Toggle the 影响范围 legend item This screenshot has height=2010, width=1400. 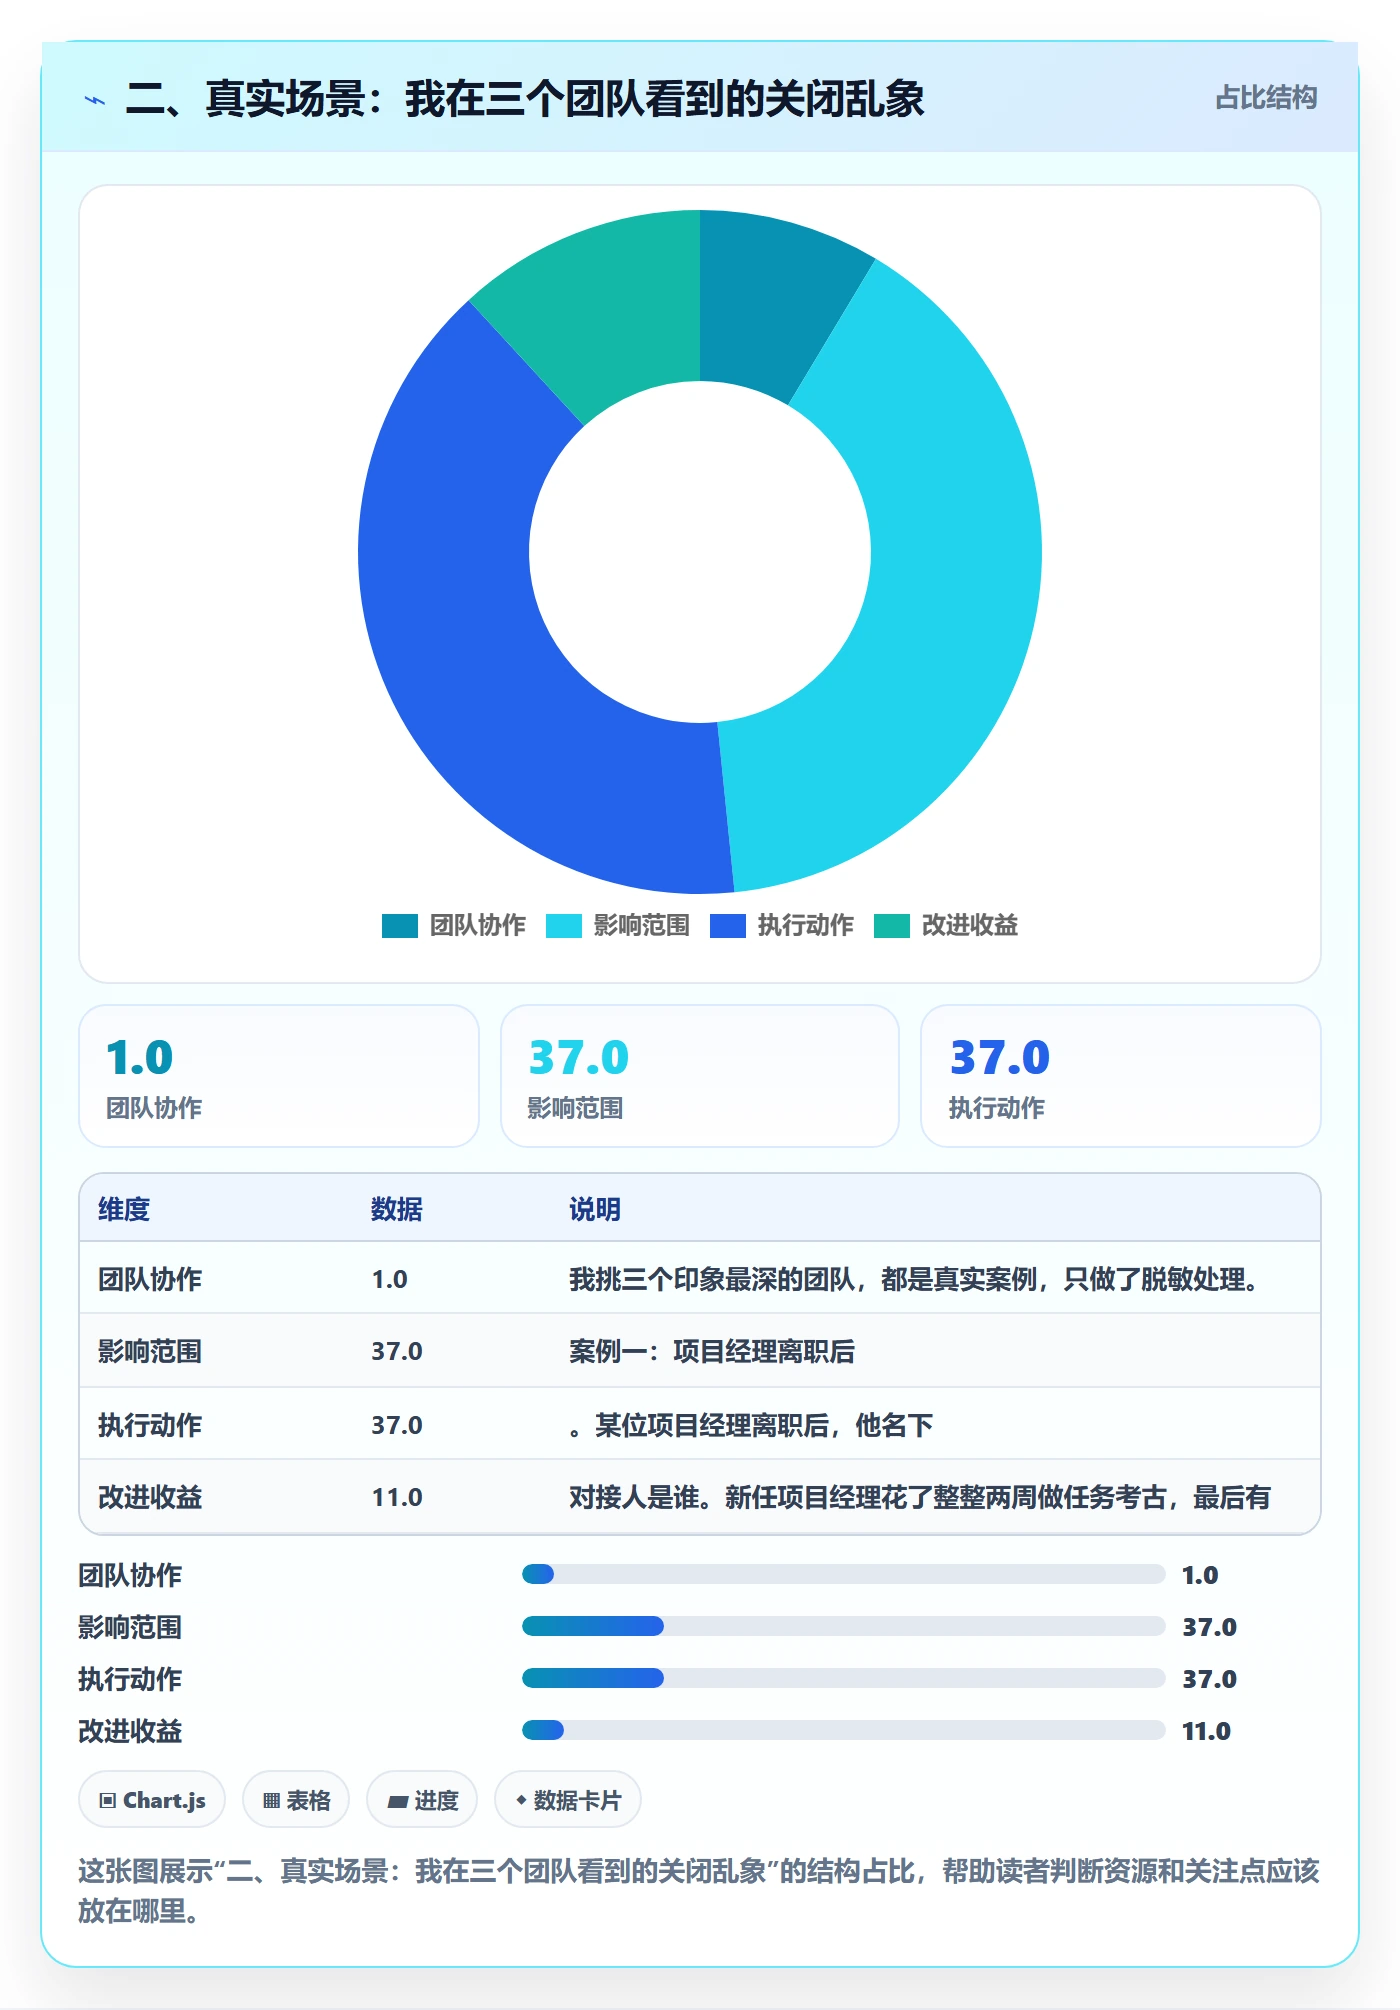point(618,926)
